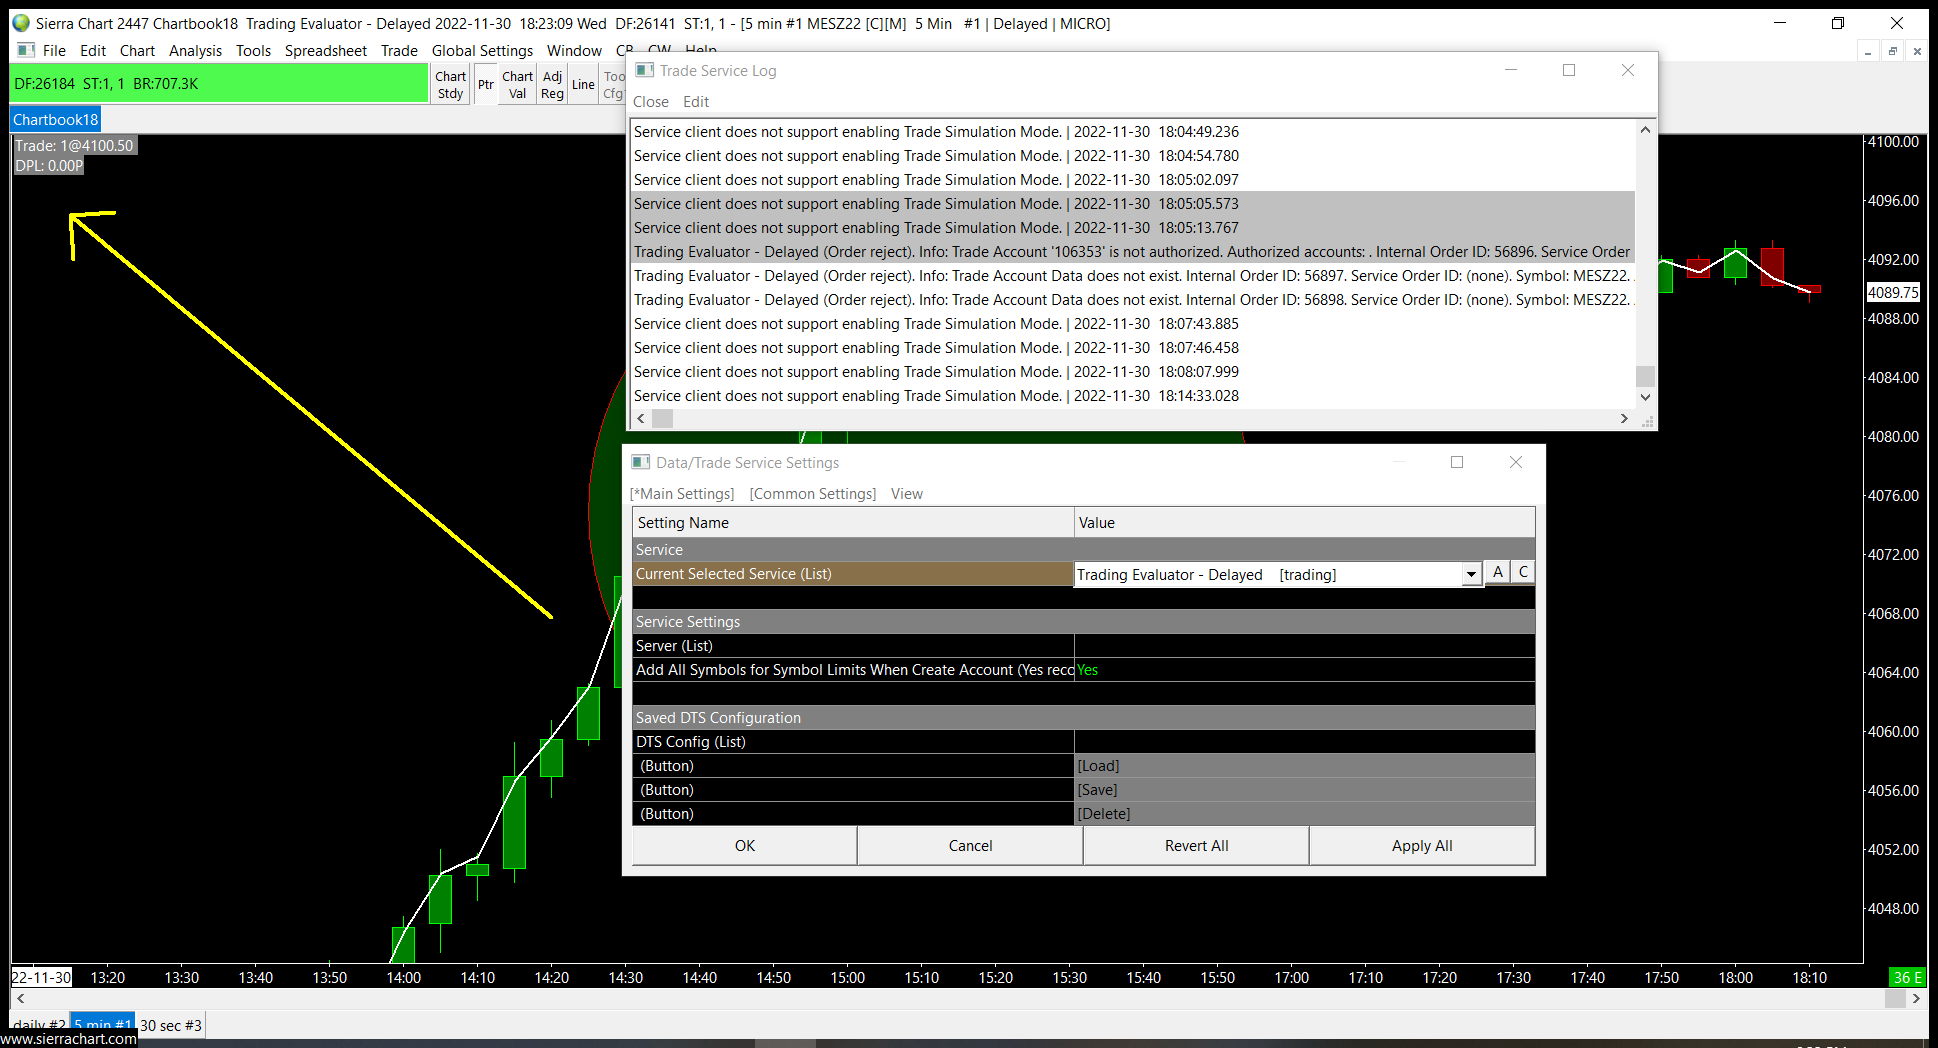Select the Chartbook18 tab
Image resolution: width=1938 pixels, height=1048 pixels.
56,120
